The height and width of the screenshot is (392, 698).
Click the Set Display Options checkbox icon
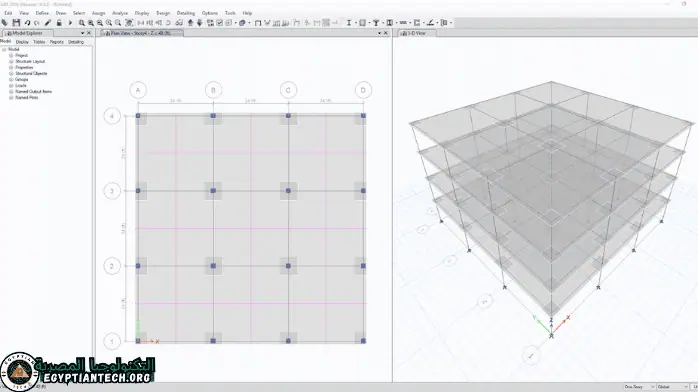tap(219, 23)
